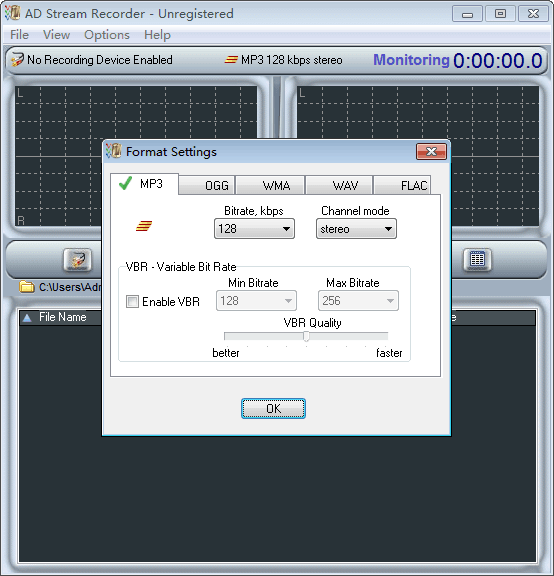Viewport: 554px width, 576px height.
Task: Click the File Name column header
Action: (62, 317)
